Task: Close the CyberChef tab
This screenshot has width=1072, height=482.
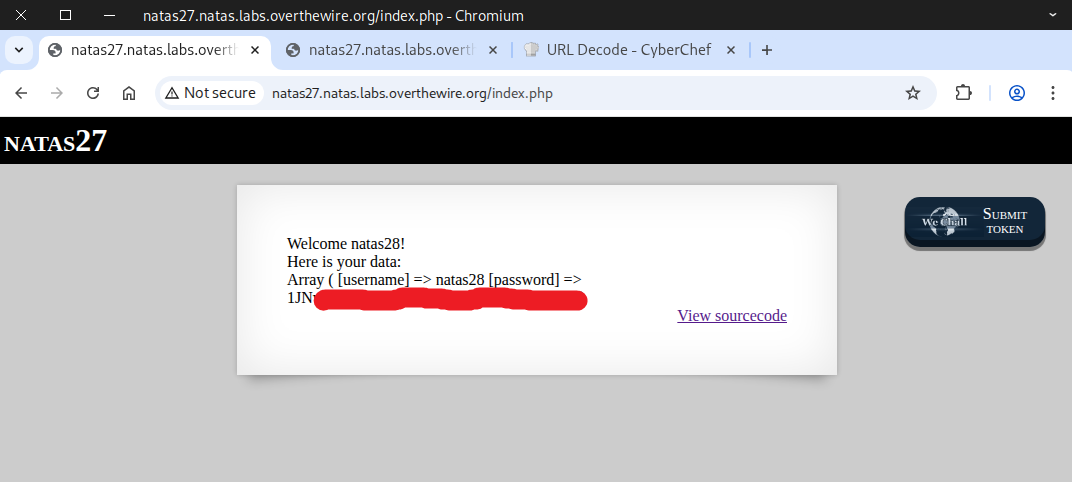Action: [731, 50]
